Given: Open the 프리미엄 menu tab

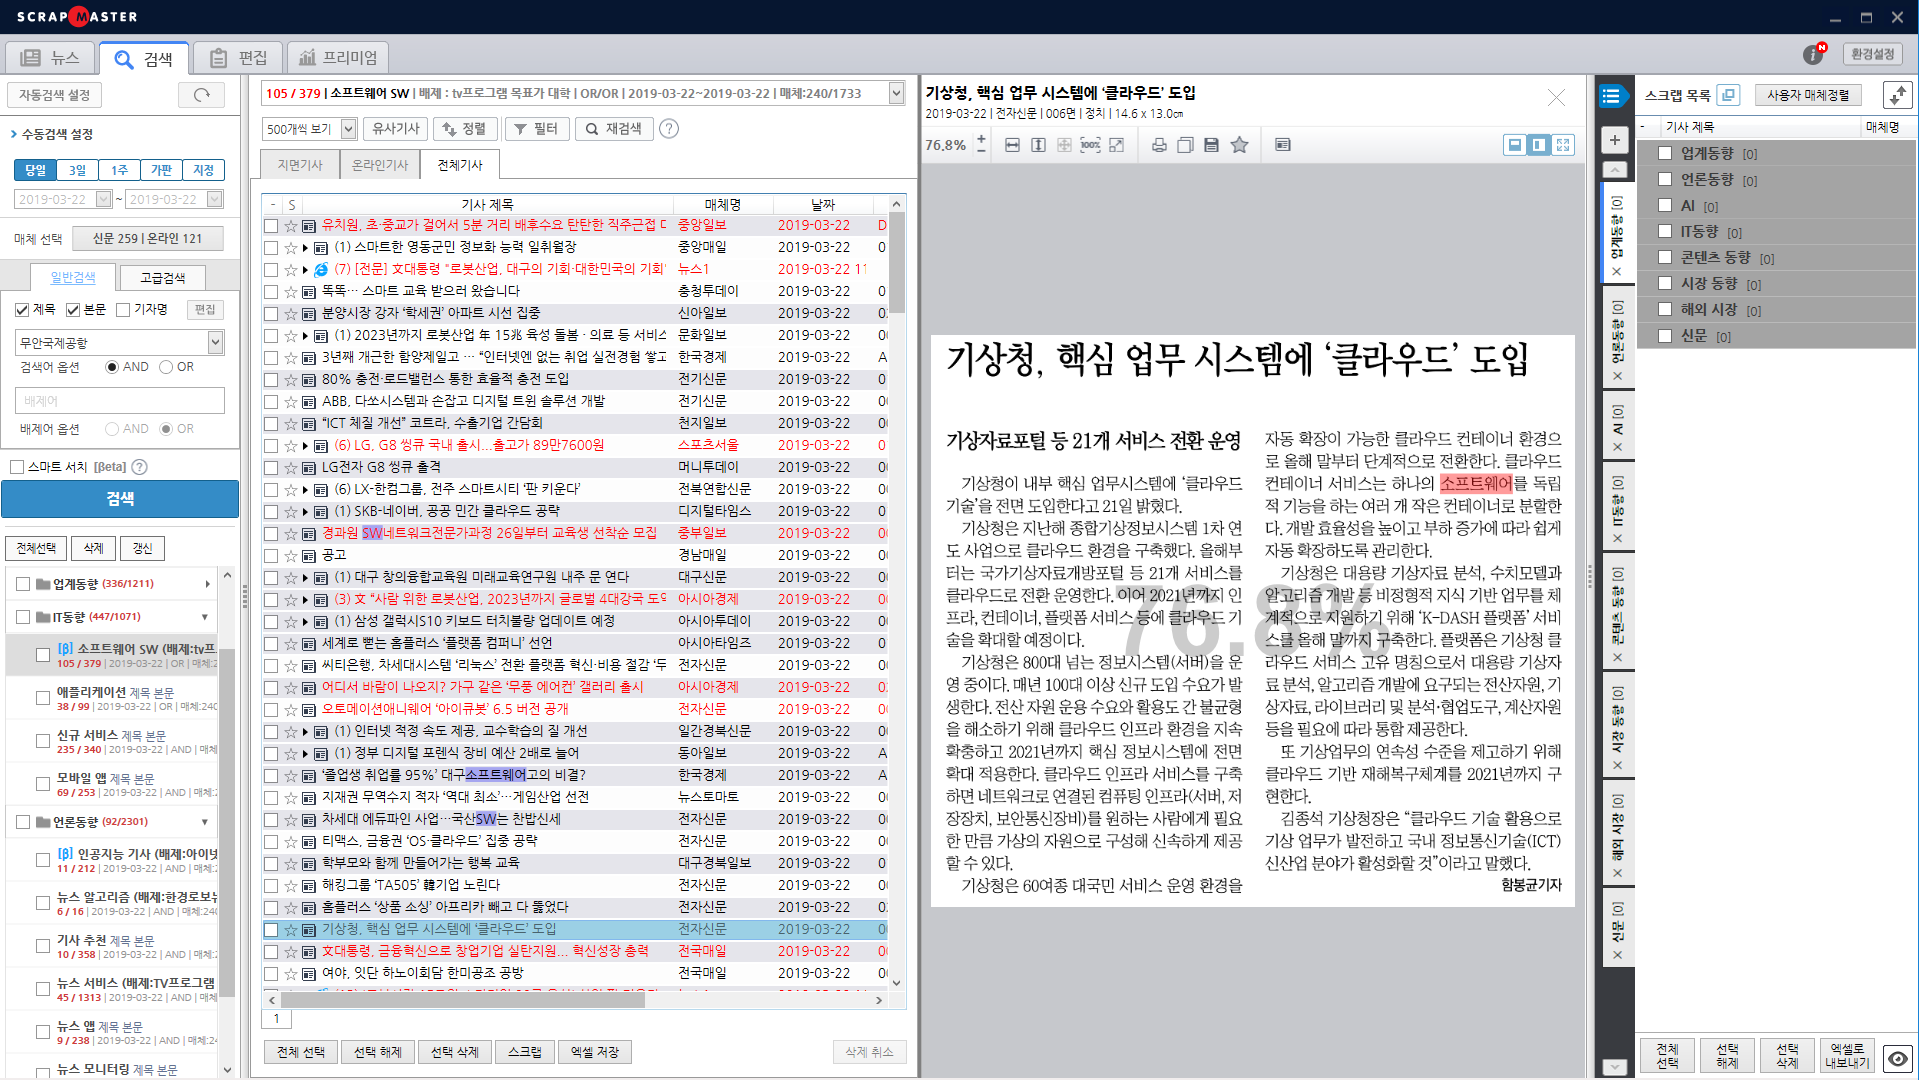Looking at the screenshot, I should [x=337, y=57].
